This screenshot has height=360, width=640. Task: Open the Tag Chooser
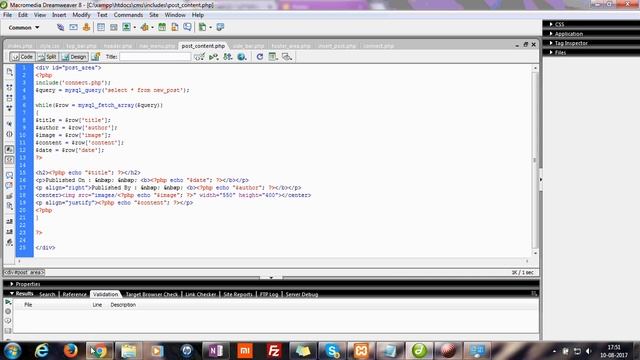[220, 27]
